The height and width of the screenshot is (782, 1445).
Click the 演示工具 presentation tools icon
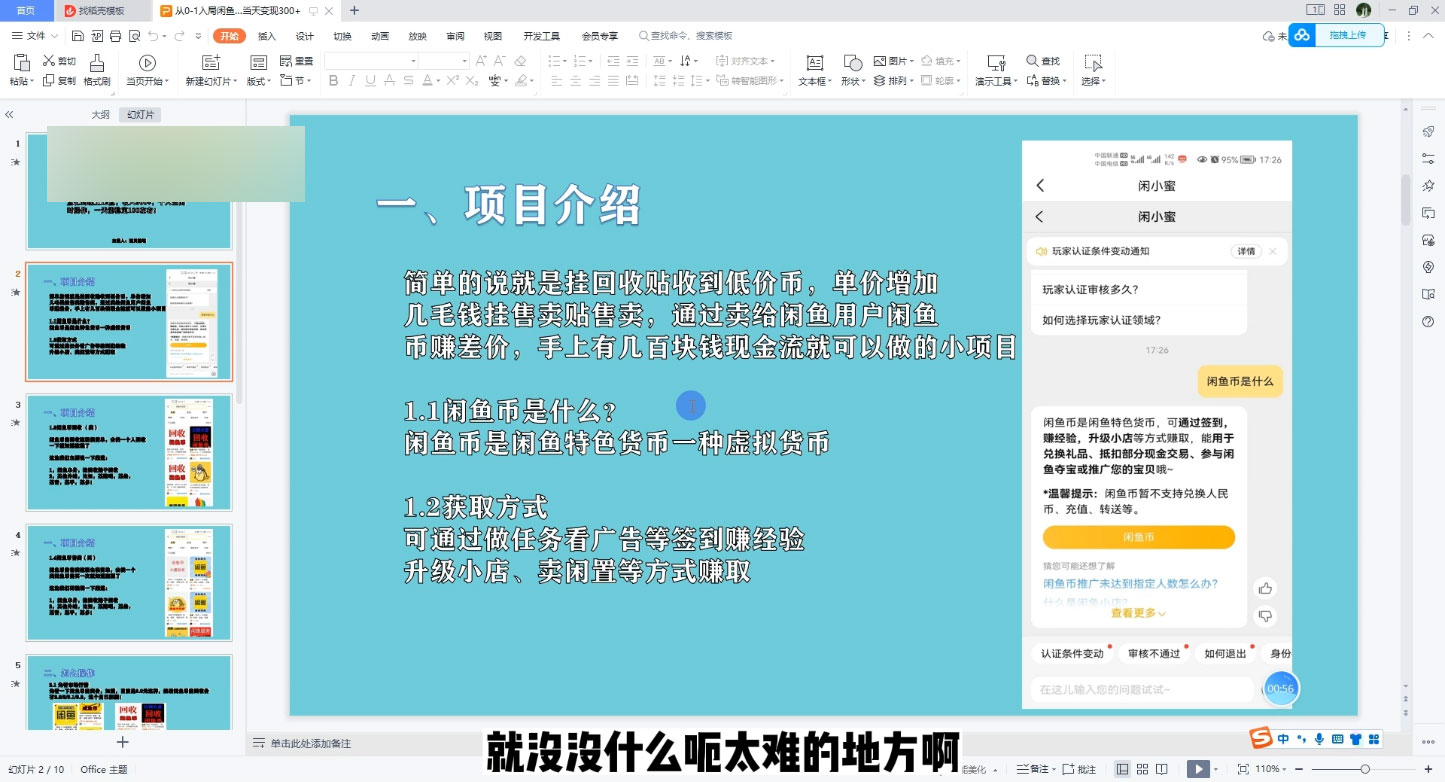[994, 63]
